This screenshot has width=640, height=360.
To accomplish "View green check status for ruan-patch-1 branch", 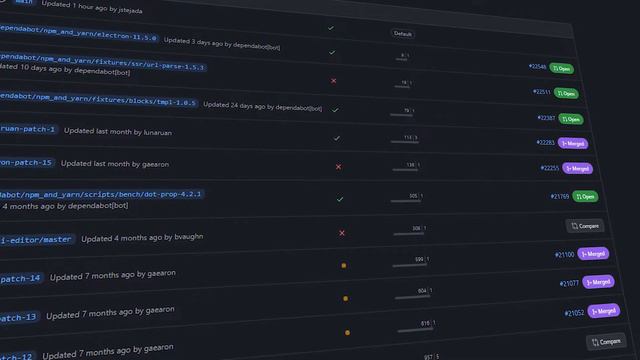I will tap(337, 138).
